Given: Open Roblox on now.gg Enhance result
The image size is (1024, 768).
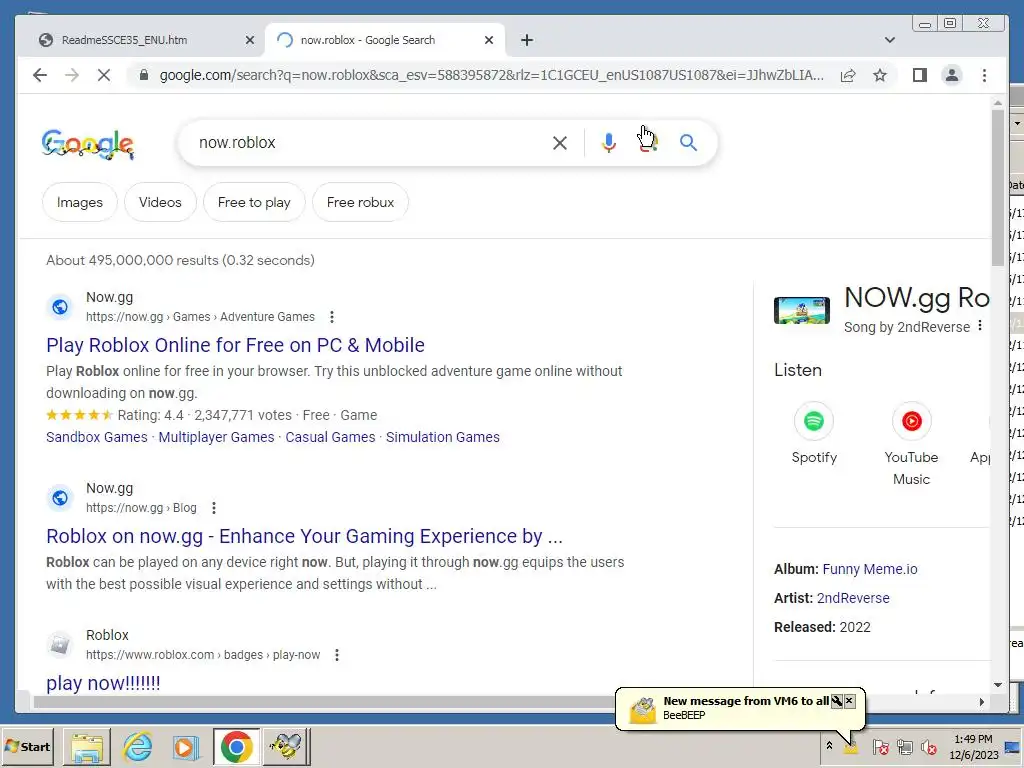Looking at the screenshot, I should [x=304, y=536].
